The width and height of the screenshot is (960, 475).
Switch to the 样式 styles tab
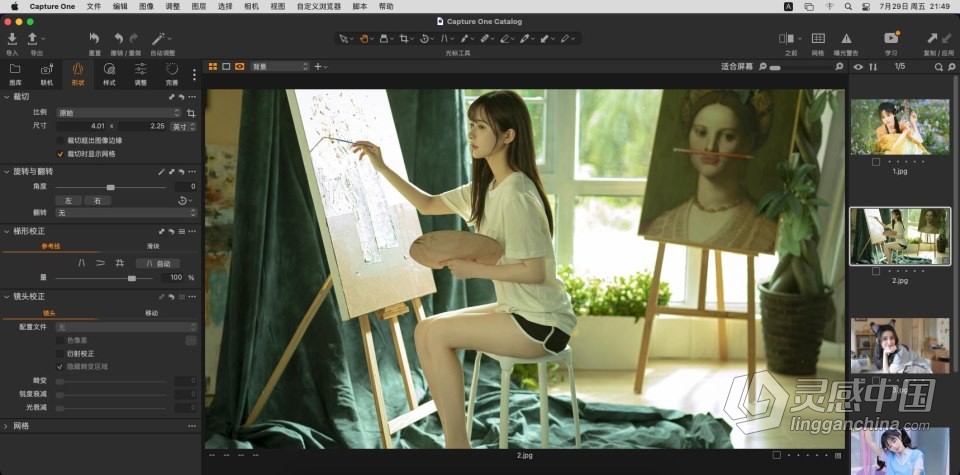pos(109,74)
